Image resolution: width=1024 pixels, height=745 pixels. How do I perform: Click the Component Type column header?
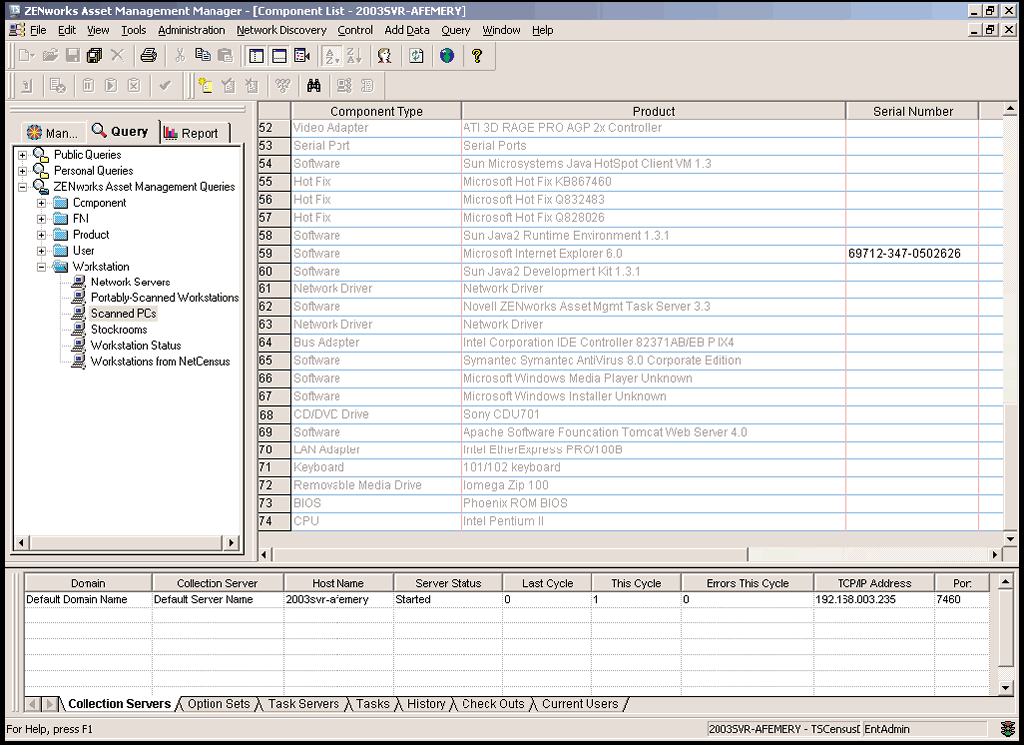376,111
